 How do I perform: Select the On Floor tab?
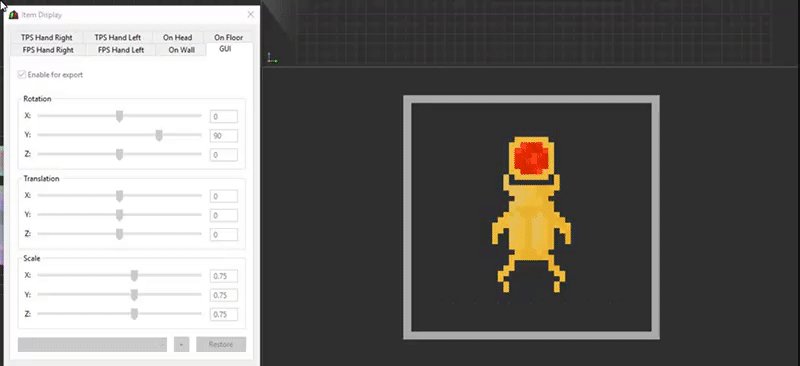228,37
